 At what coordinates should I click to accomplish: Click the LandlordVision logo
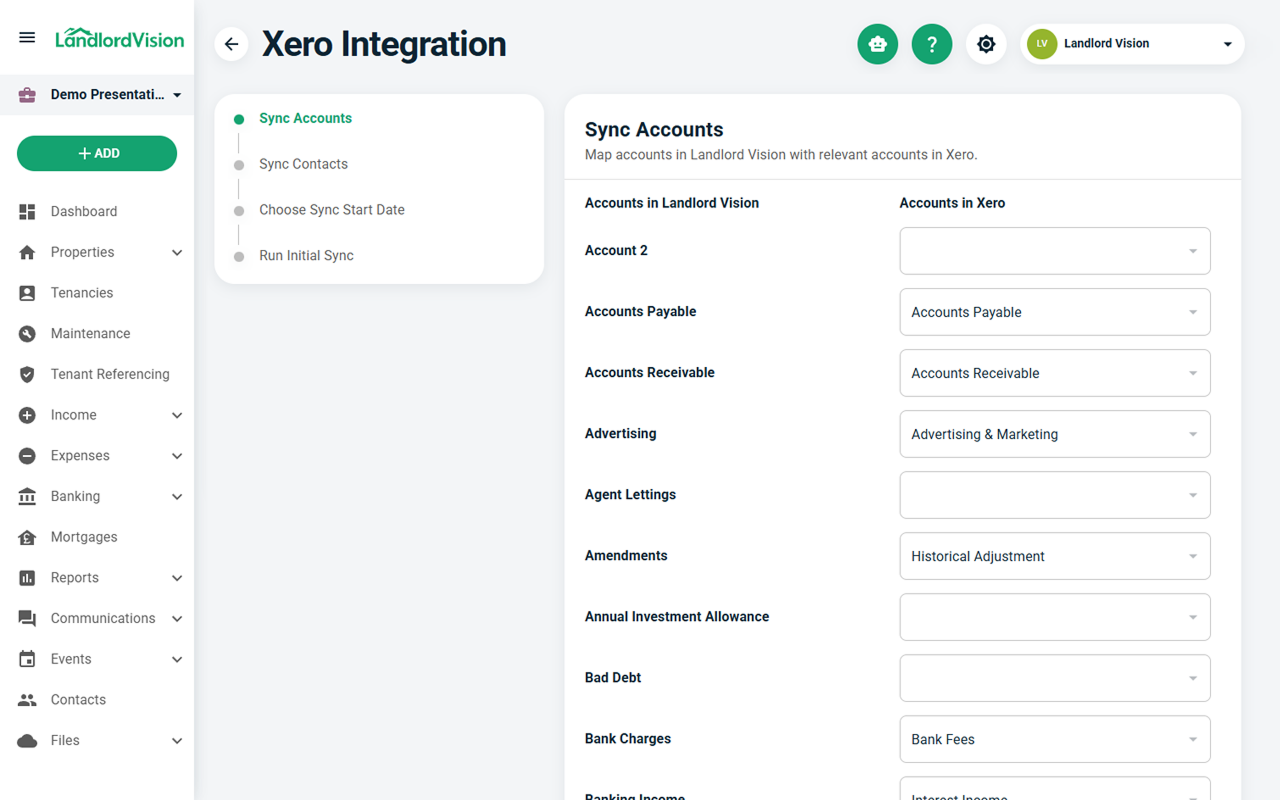(x=120, y=38)
